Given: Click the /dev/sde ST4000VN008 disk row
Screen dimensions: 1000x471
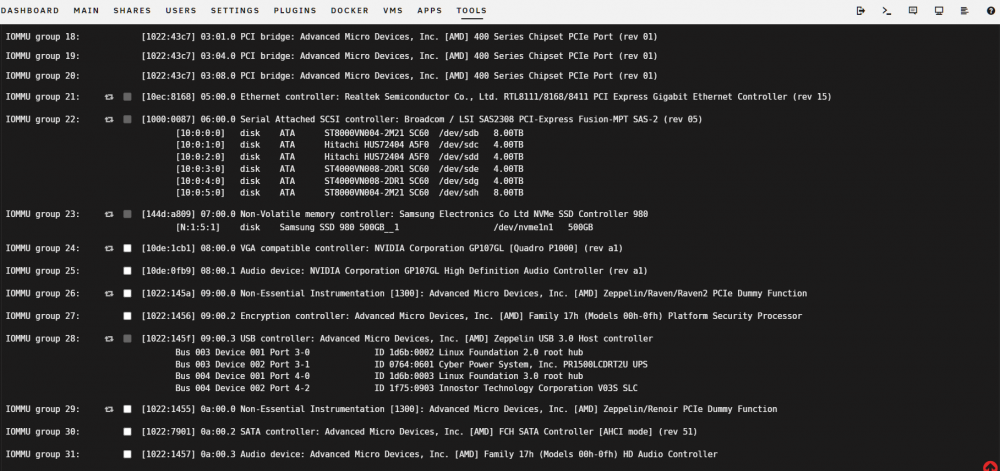Looking at the screenshot, I should point(349,169).
